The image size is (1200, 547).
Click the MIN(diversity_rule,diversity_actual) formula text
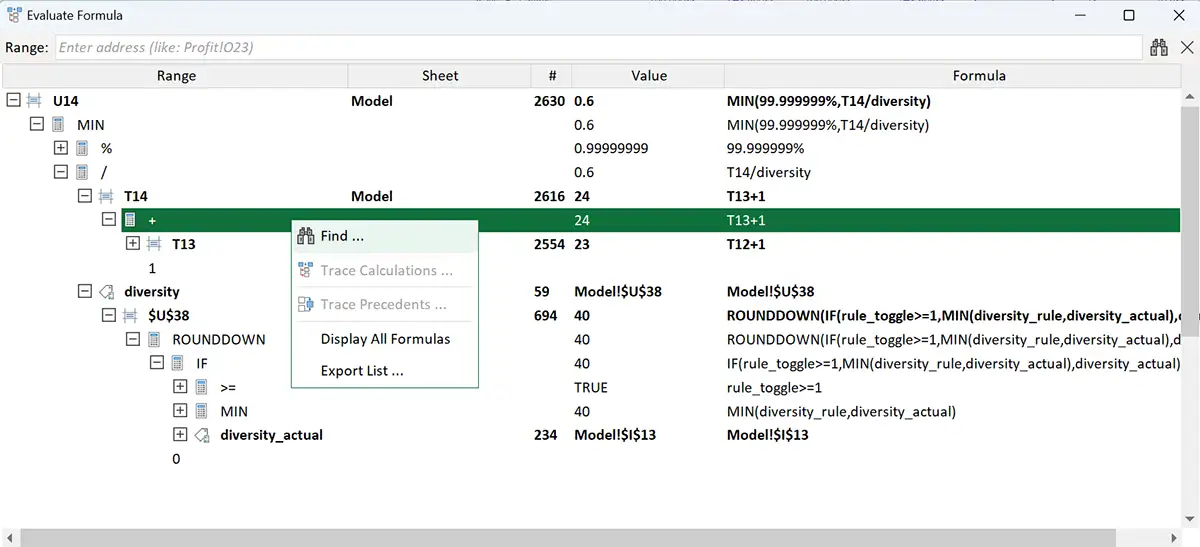pos(841,411)
